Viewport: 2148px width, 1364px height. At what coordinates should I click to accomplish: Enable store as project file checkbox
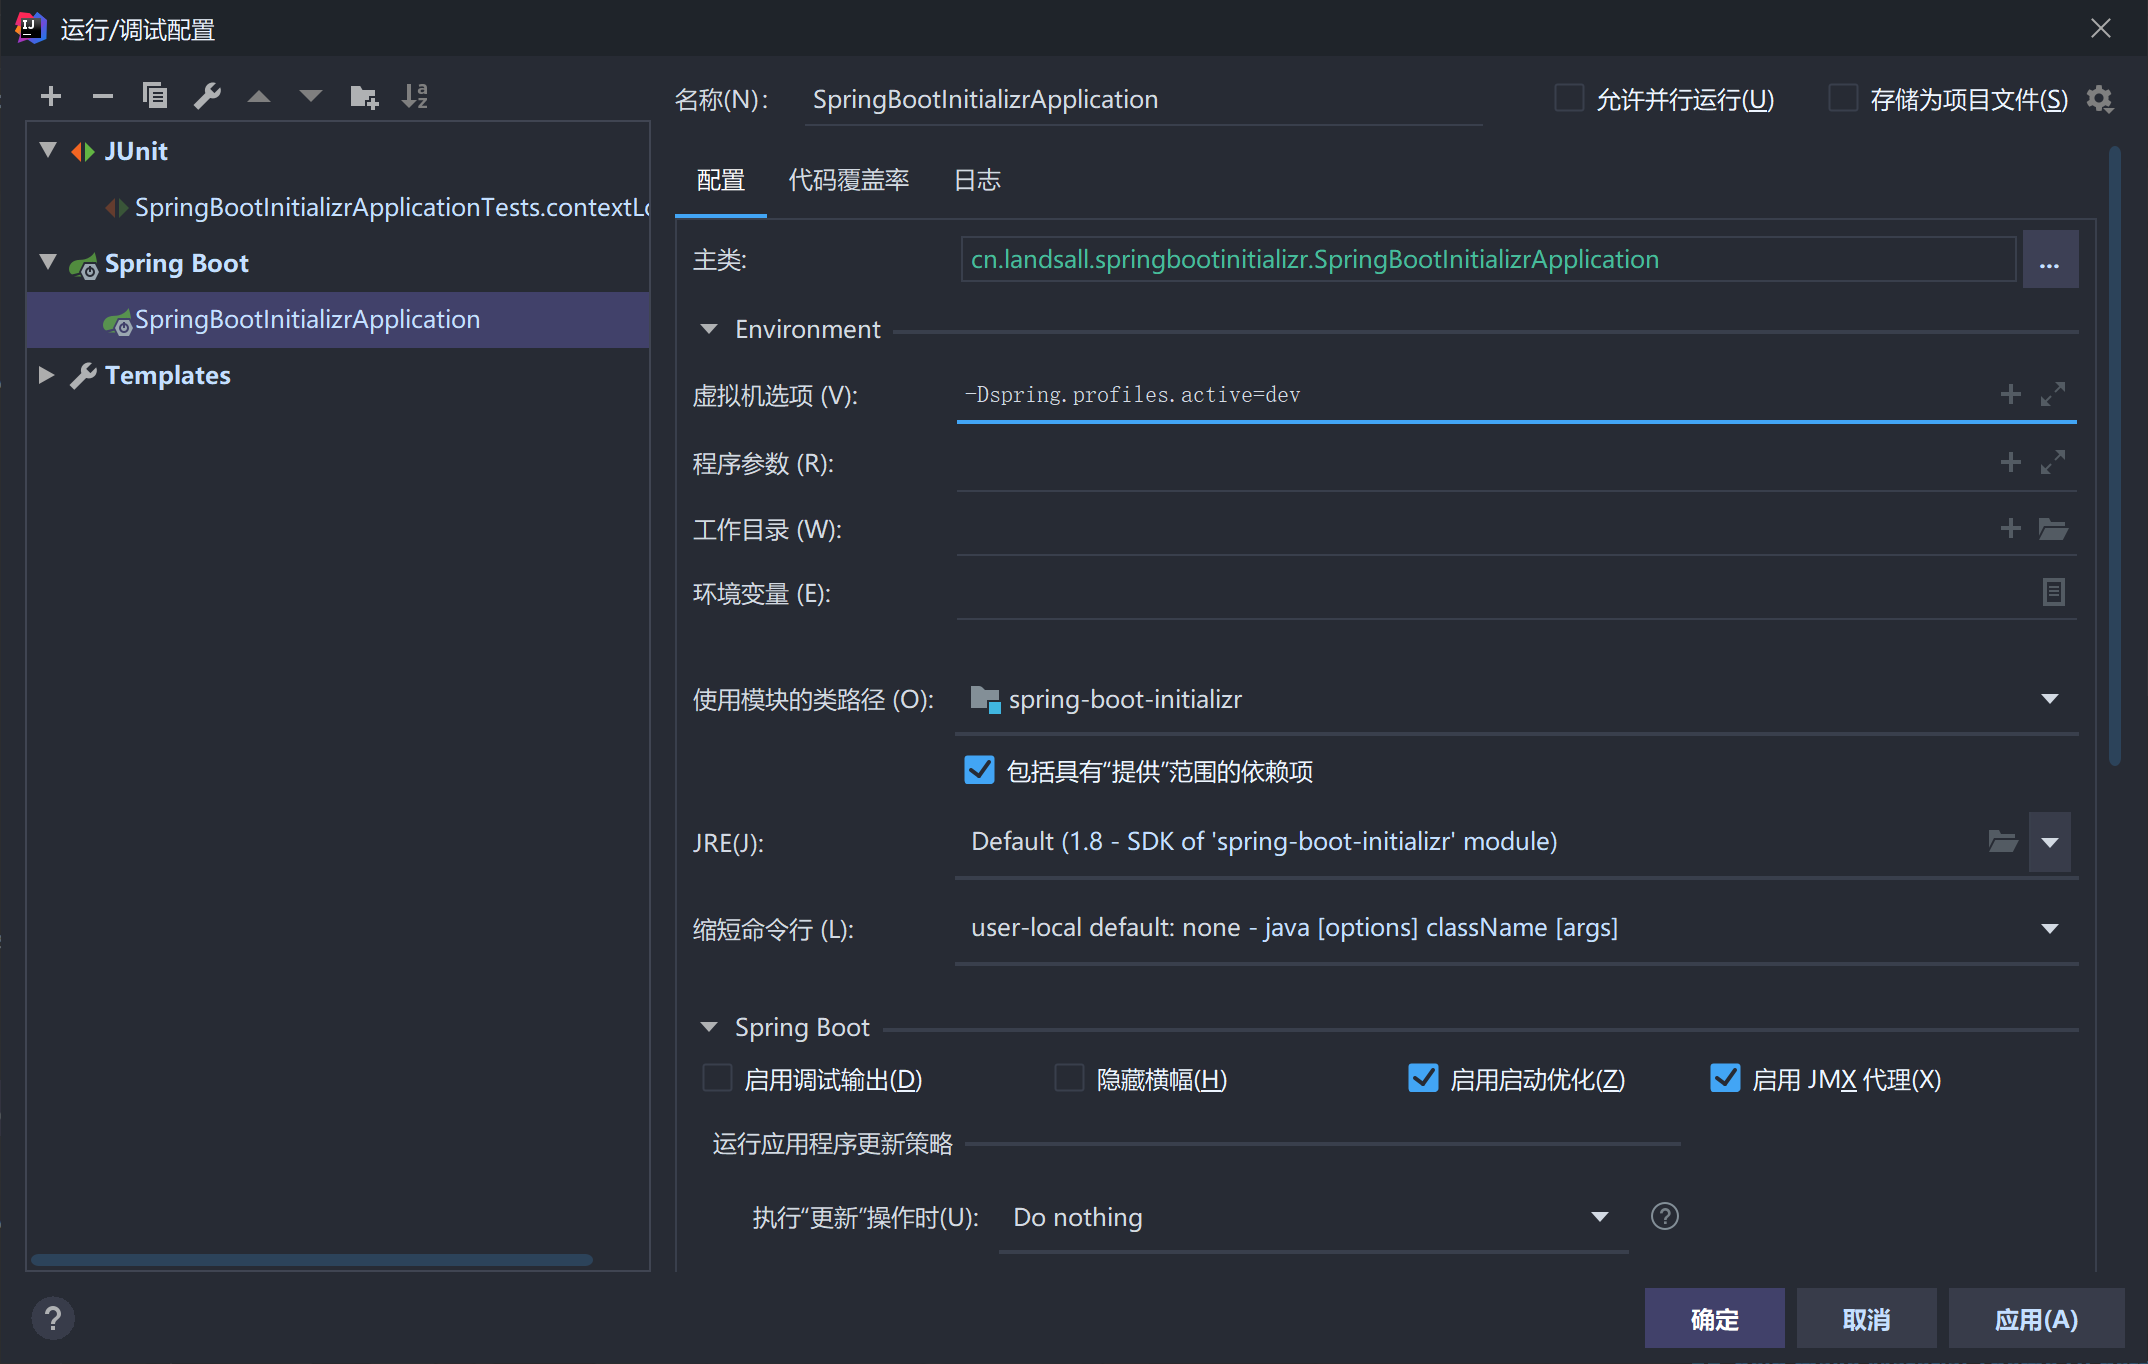click(1843, 98)
